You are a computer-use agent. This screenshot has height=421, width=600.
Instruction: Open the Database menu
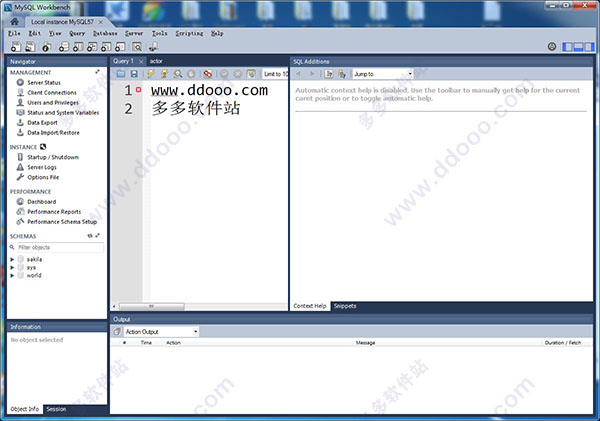(x=105, y=33)
